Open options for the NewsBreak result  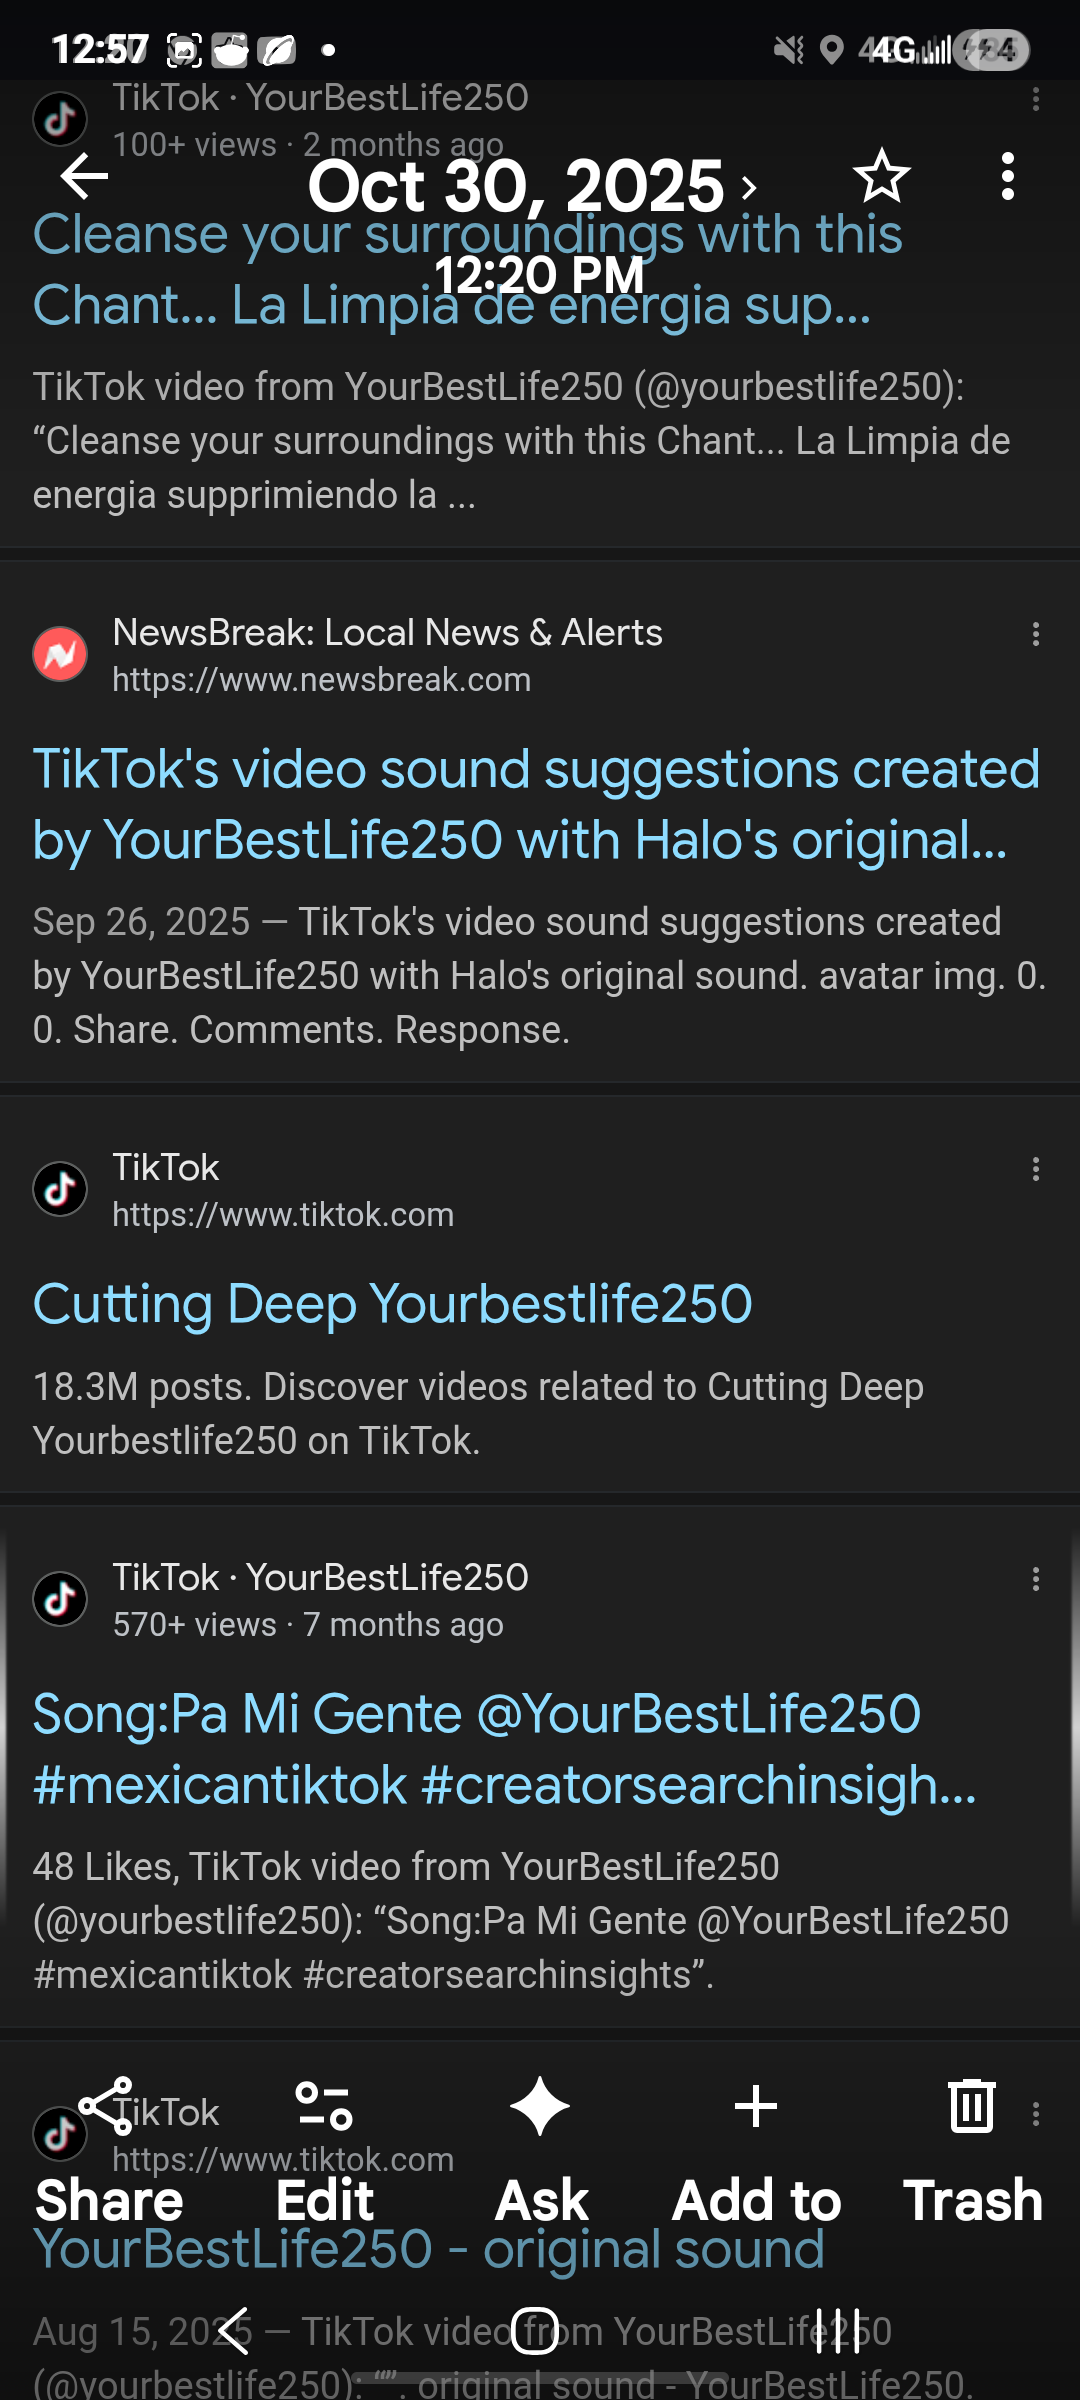1036,634
